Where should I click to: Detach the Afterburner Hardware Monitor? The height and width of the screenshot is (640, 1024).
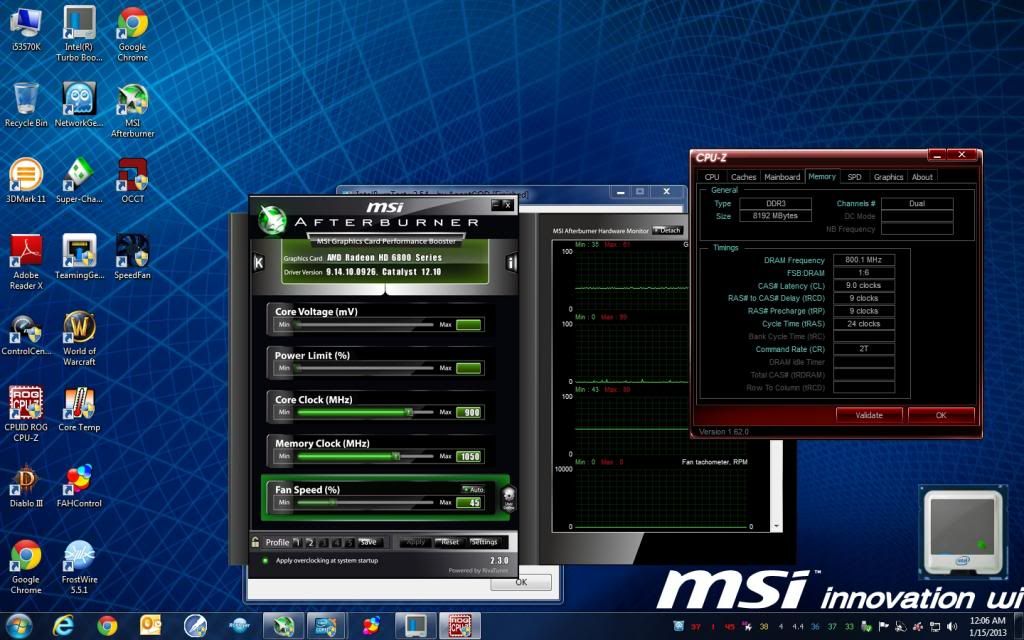point(667,231)
